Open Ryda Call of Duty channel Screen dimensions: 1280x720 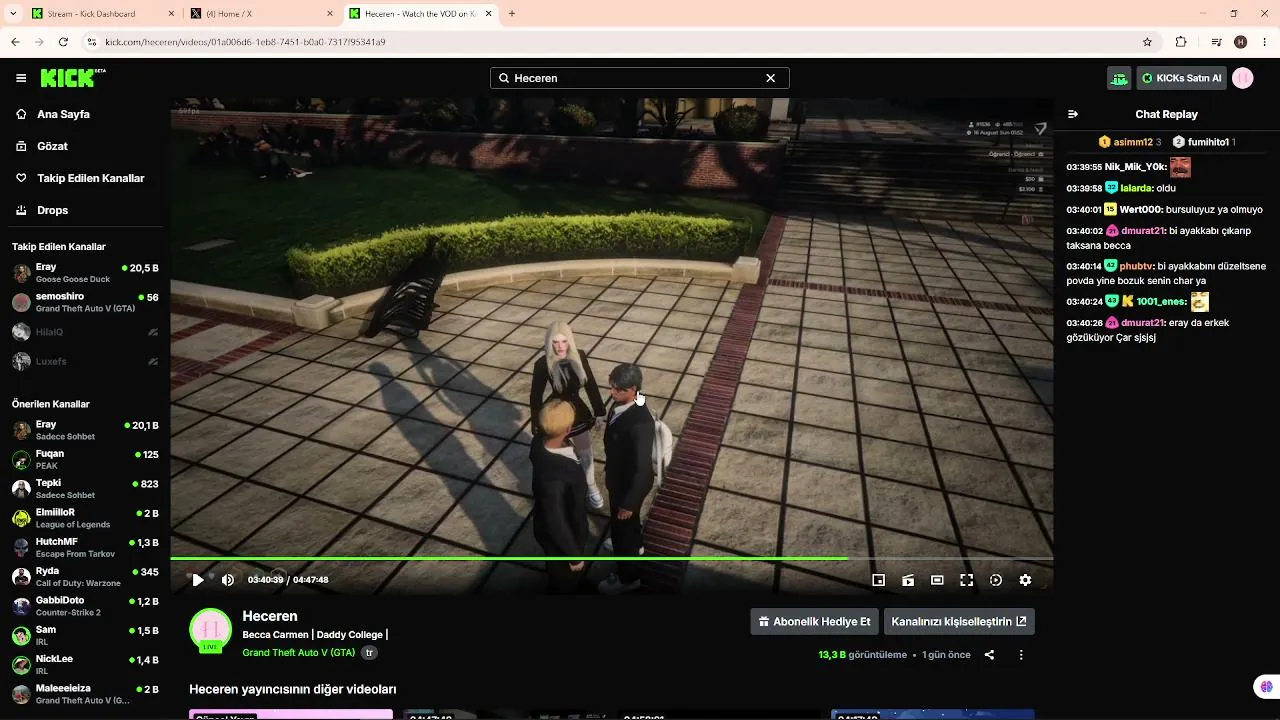[85, 577]
